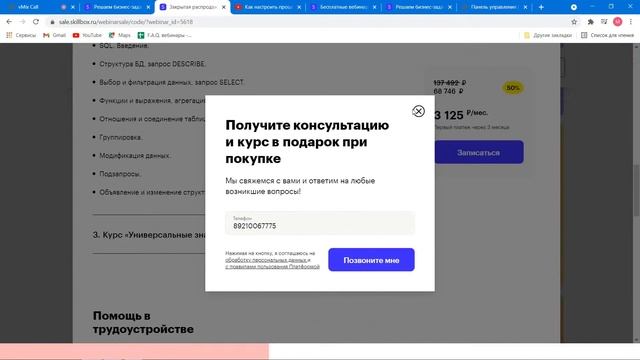Open the media controls icon in the toolbar
The width and height of the screenshot is (640, 360).
click(x=604, y=22)
